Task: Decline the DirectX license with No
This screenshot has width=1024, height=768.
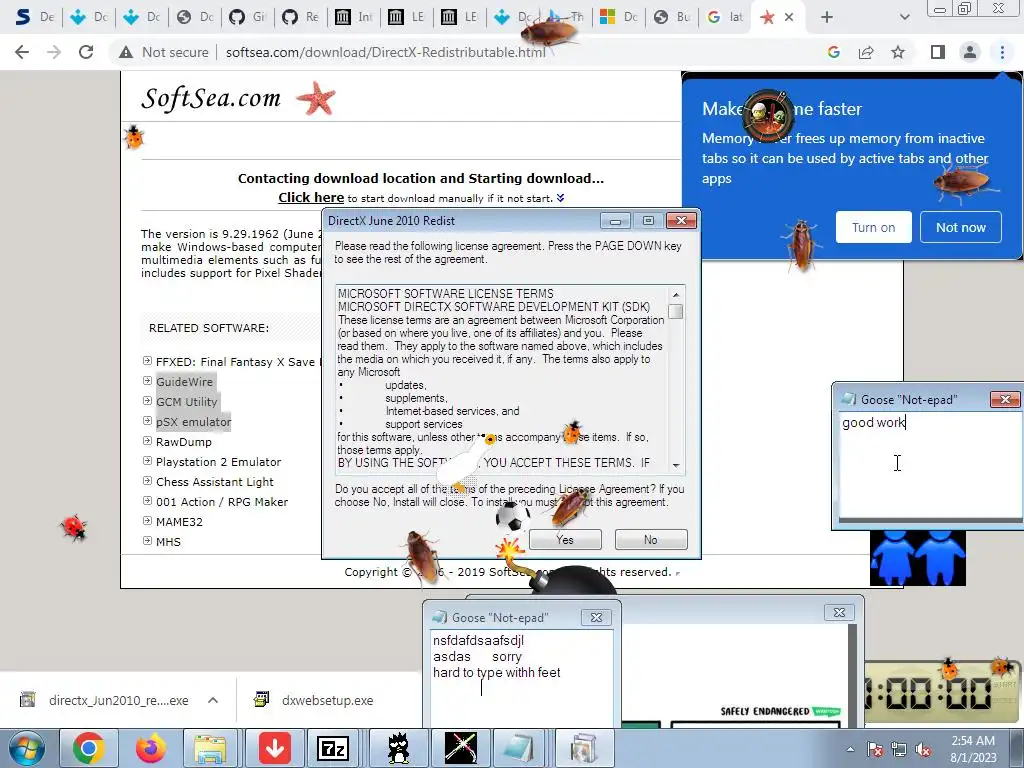Action: coord(650,539)
